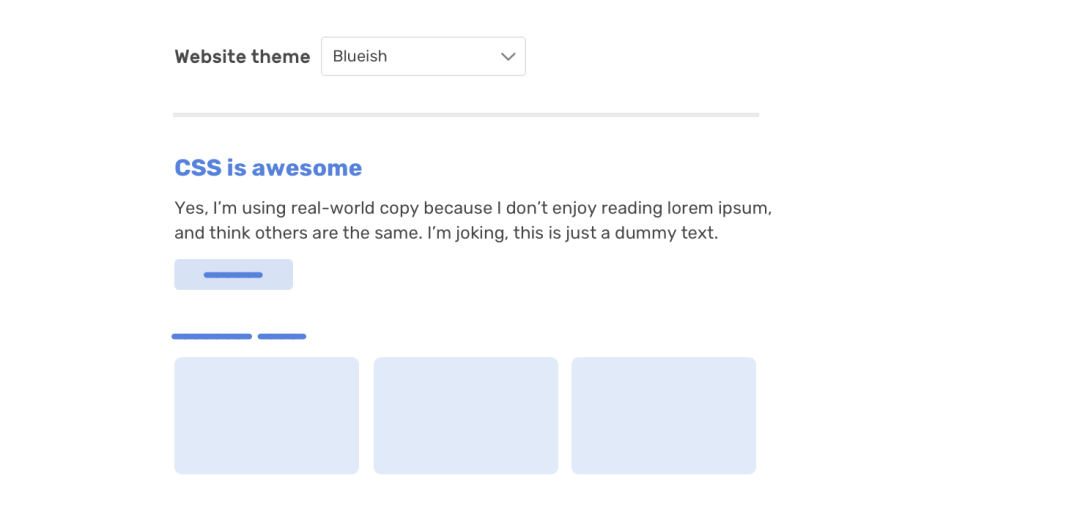The image size is (1080, 530).
Task: Click the Website theme label
Action: point(242,57)
